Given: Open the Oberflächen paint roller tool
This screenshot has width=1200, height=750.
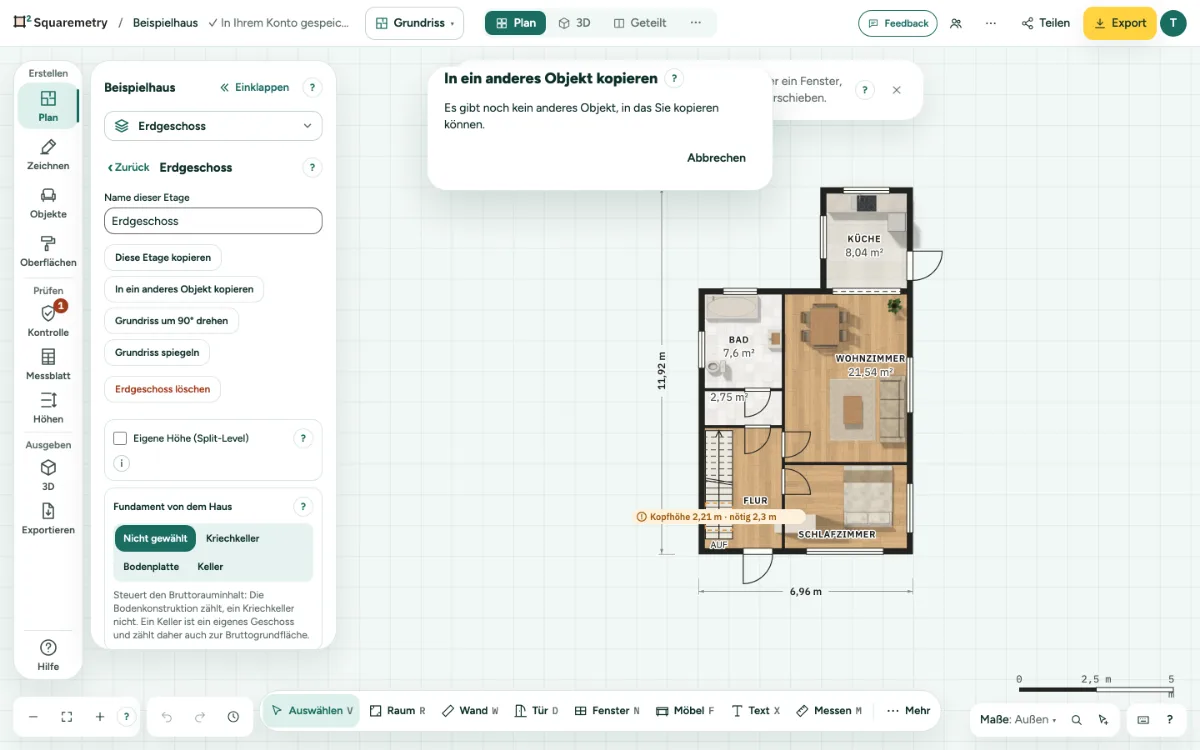Looking at the screenshot, I should (x=48, y=251).
